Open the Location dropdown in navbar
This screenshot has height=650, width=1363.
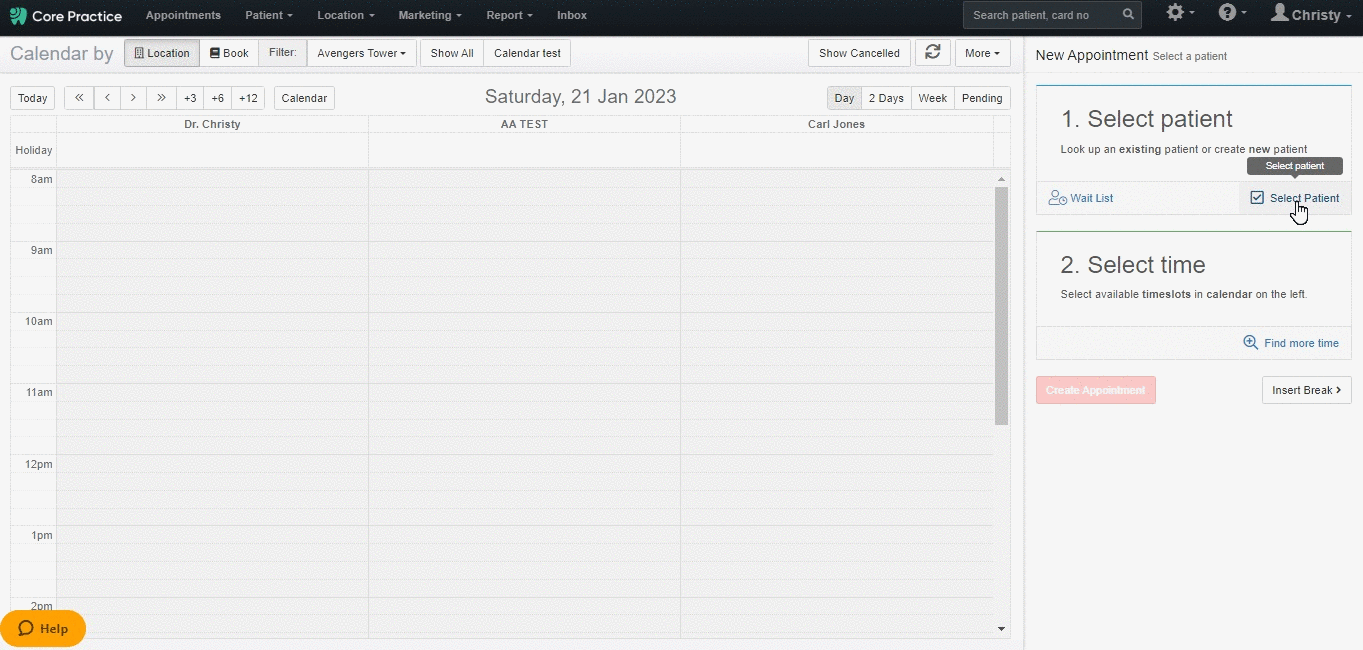345,15
